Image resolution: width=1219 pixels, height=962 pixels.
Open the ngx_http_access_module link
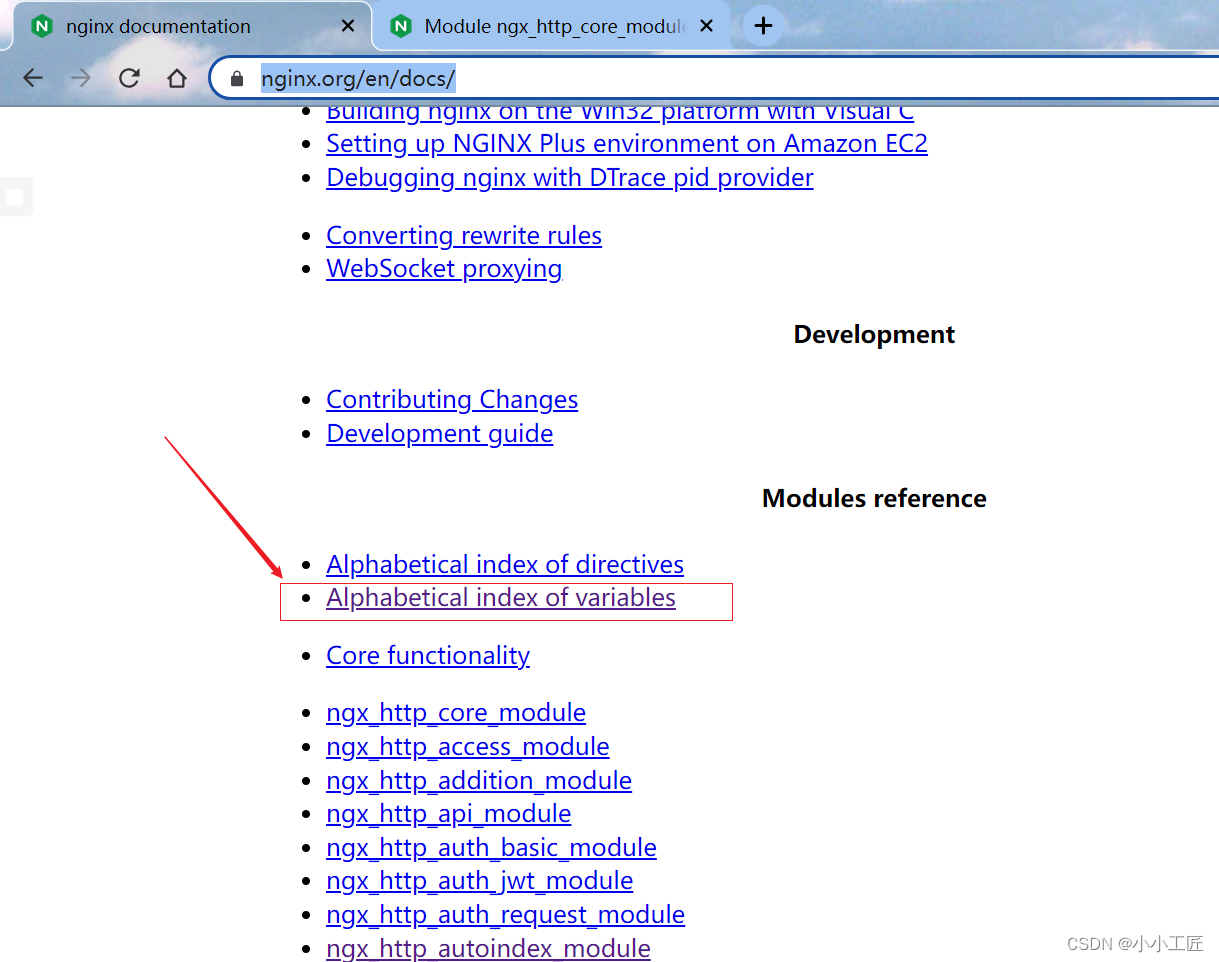point(468,747)
